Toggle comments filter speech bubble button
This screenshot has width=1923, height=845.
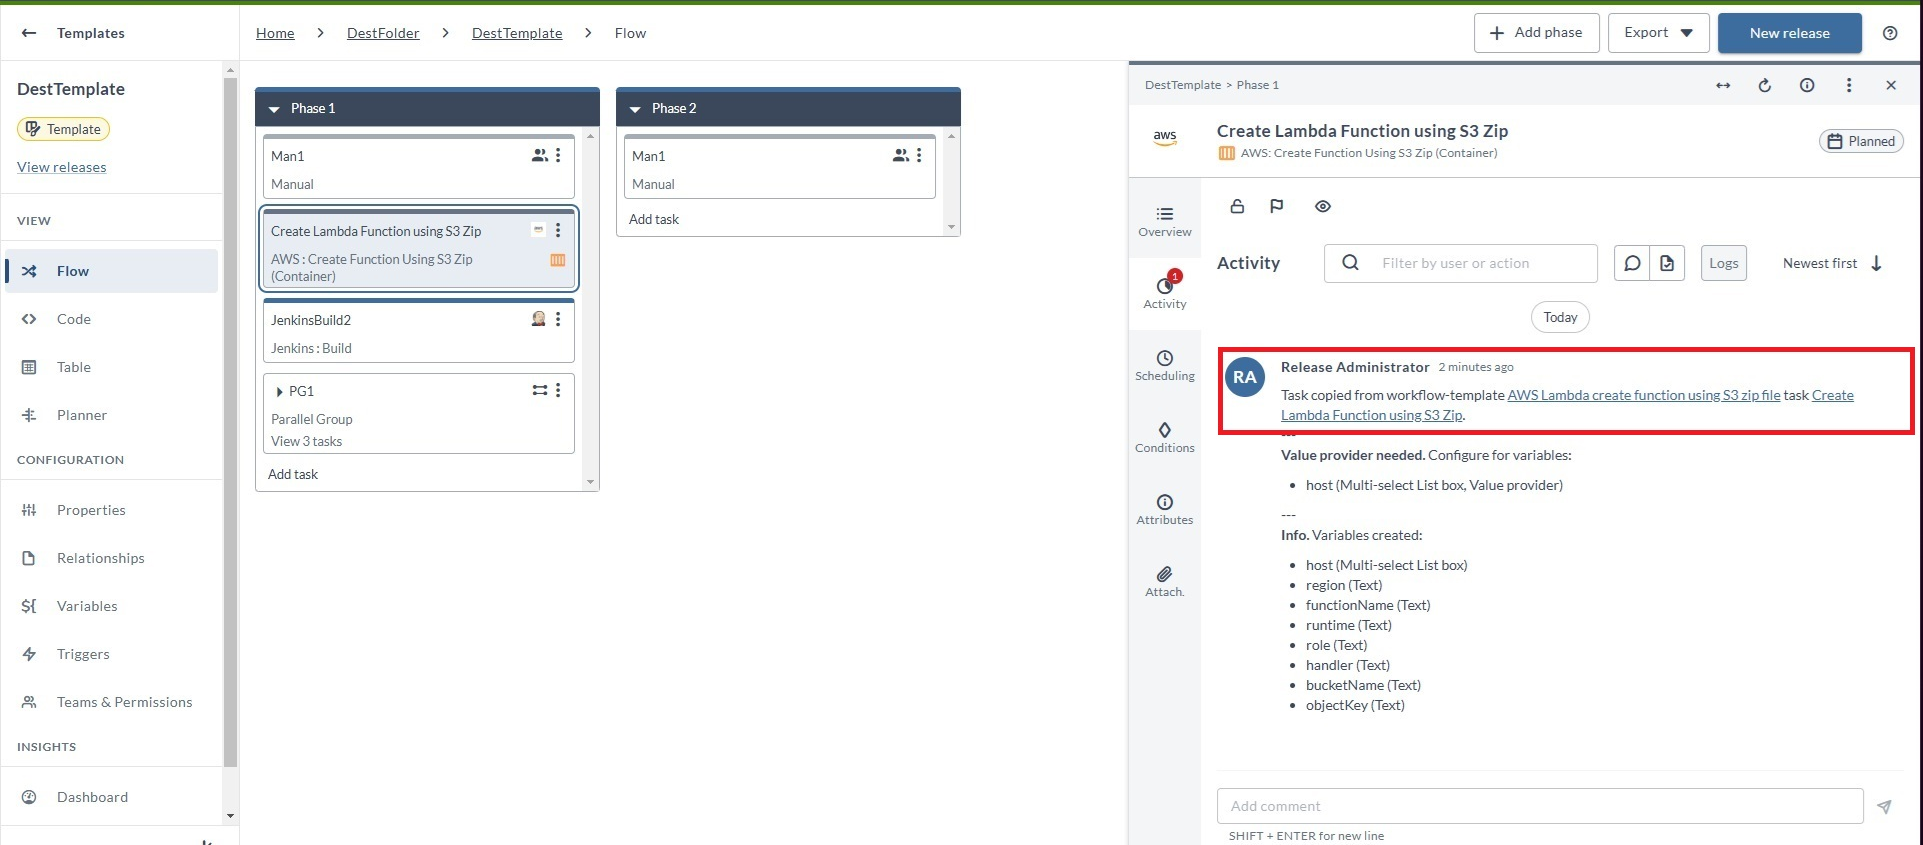(1632, 263)
